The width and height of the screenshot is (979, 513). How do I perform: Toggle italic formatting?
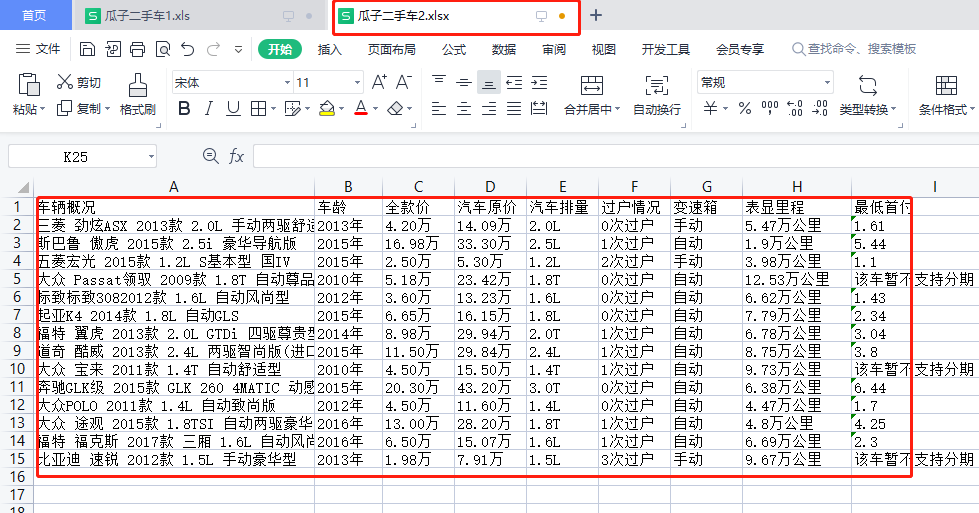click(209, 109)
